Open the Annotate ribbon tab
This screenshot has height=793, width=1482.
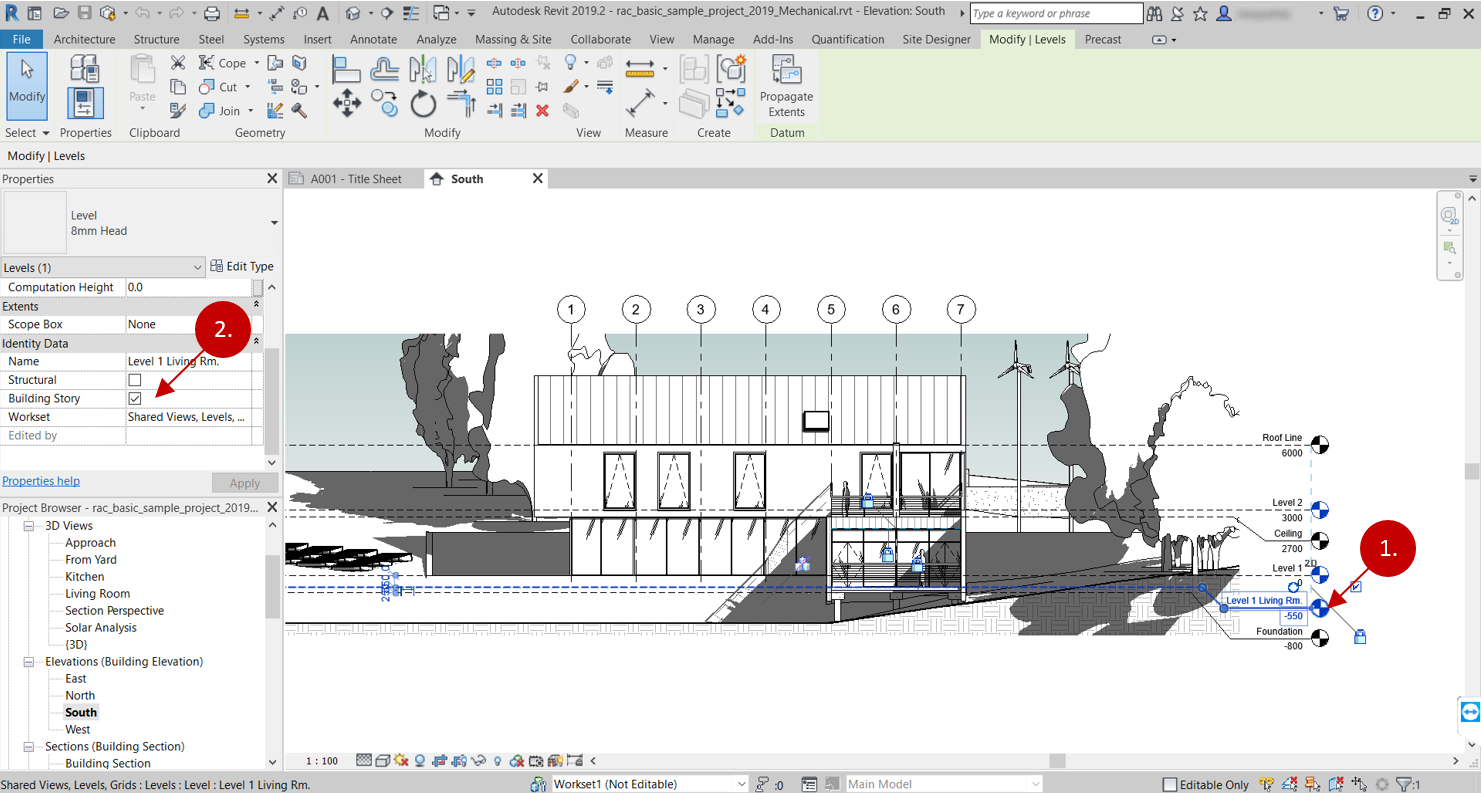point(373,40)
